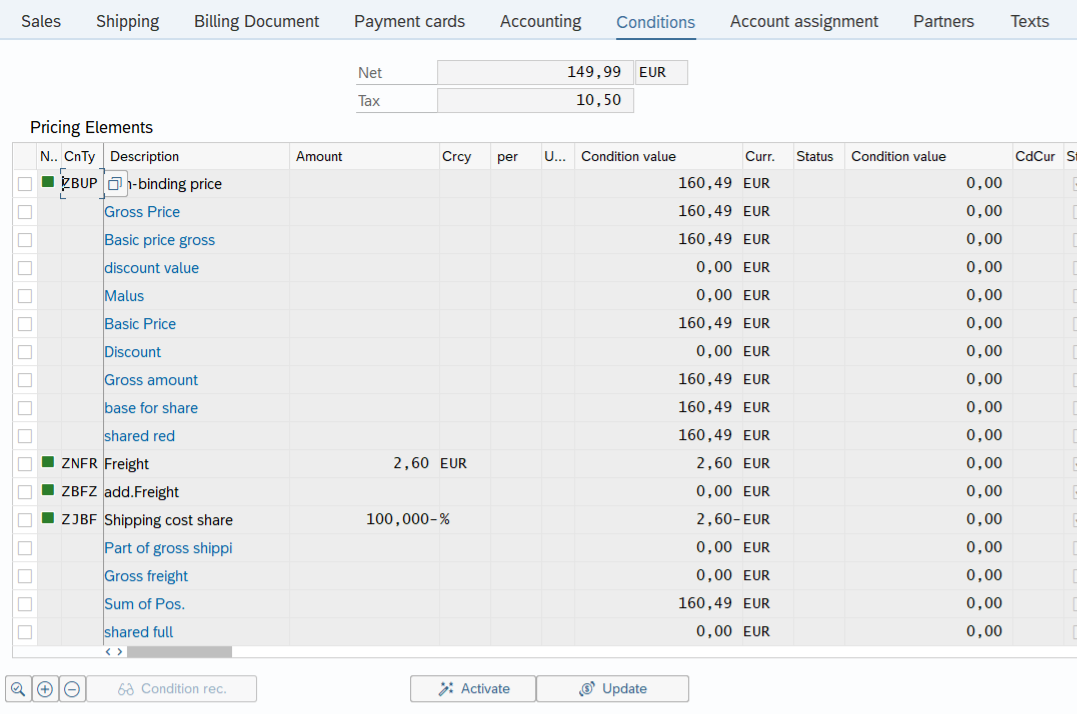The height and width of the screenshot is (714, 1077).
Task: Check the discount value row checkbox
Action: coord(25,268)
